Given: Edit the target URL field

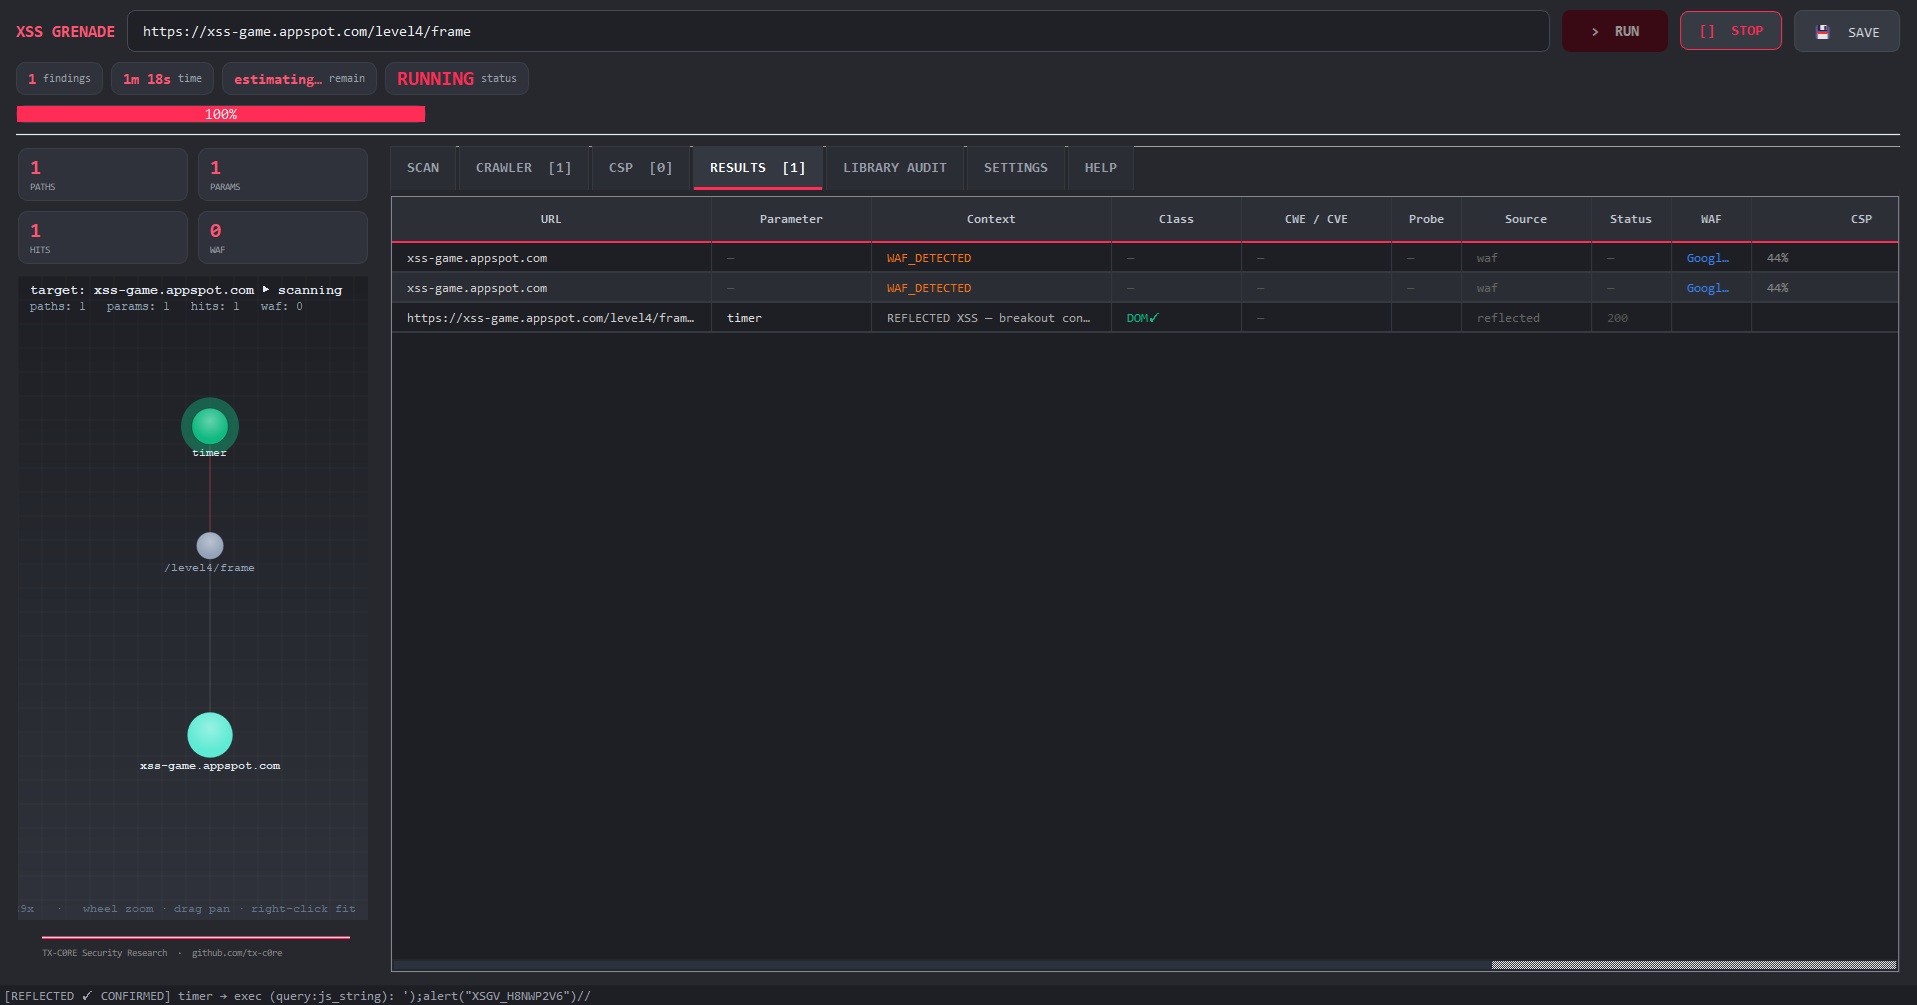Looking at the screenshot, I should (837, 31).
